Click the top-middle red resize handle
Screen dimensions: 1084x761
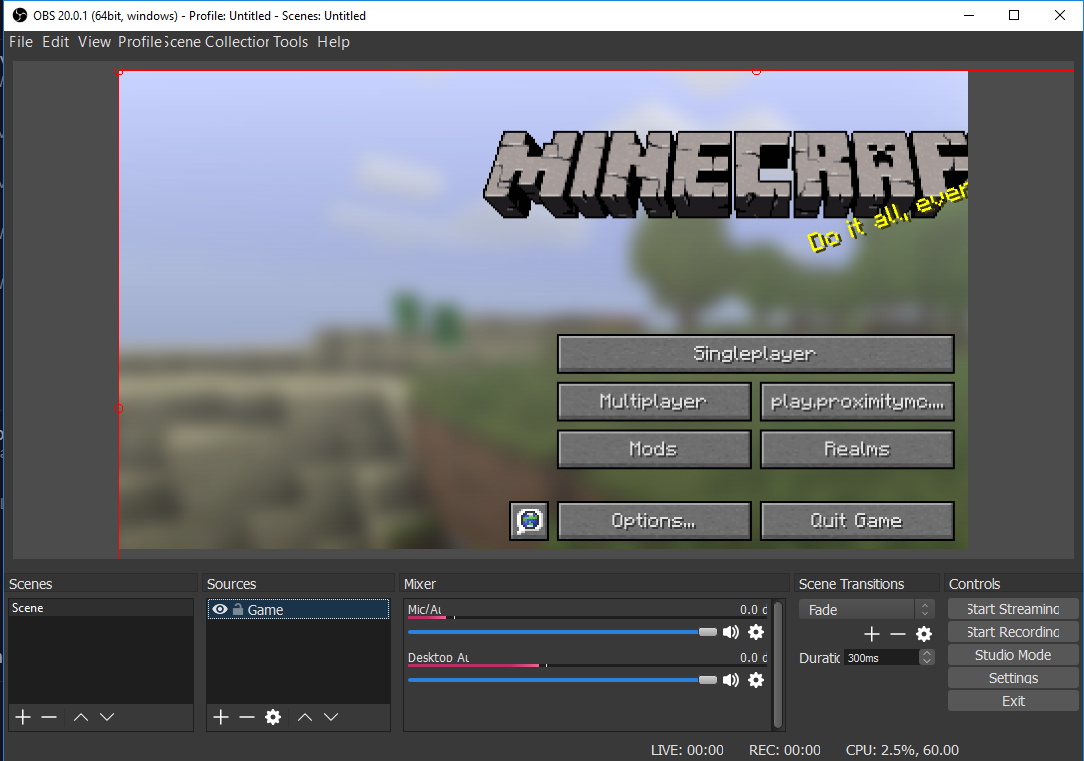[756, 71]
